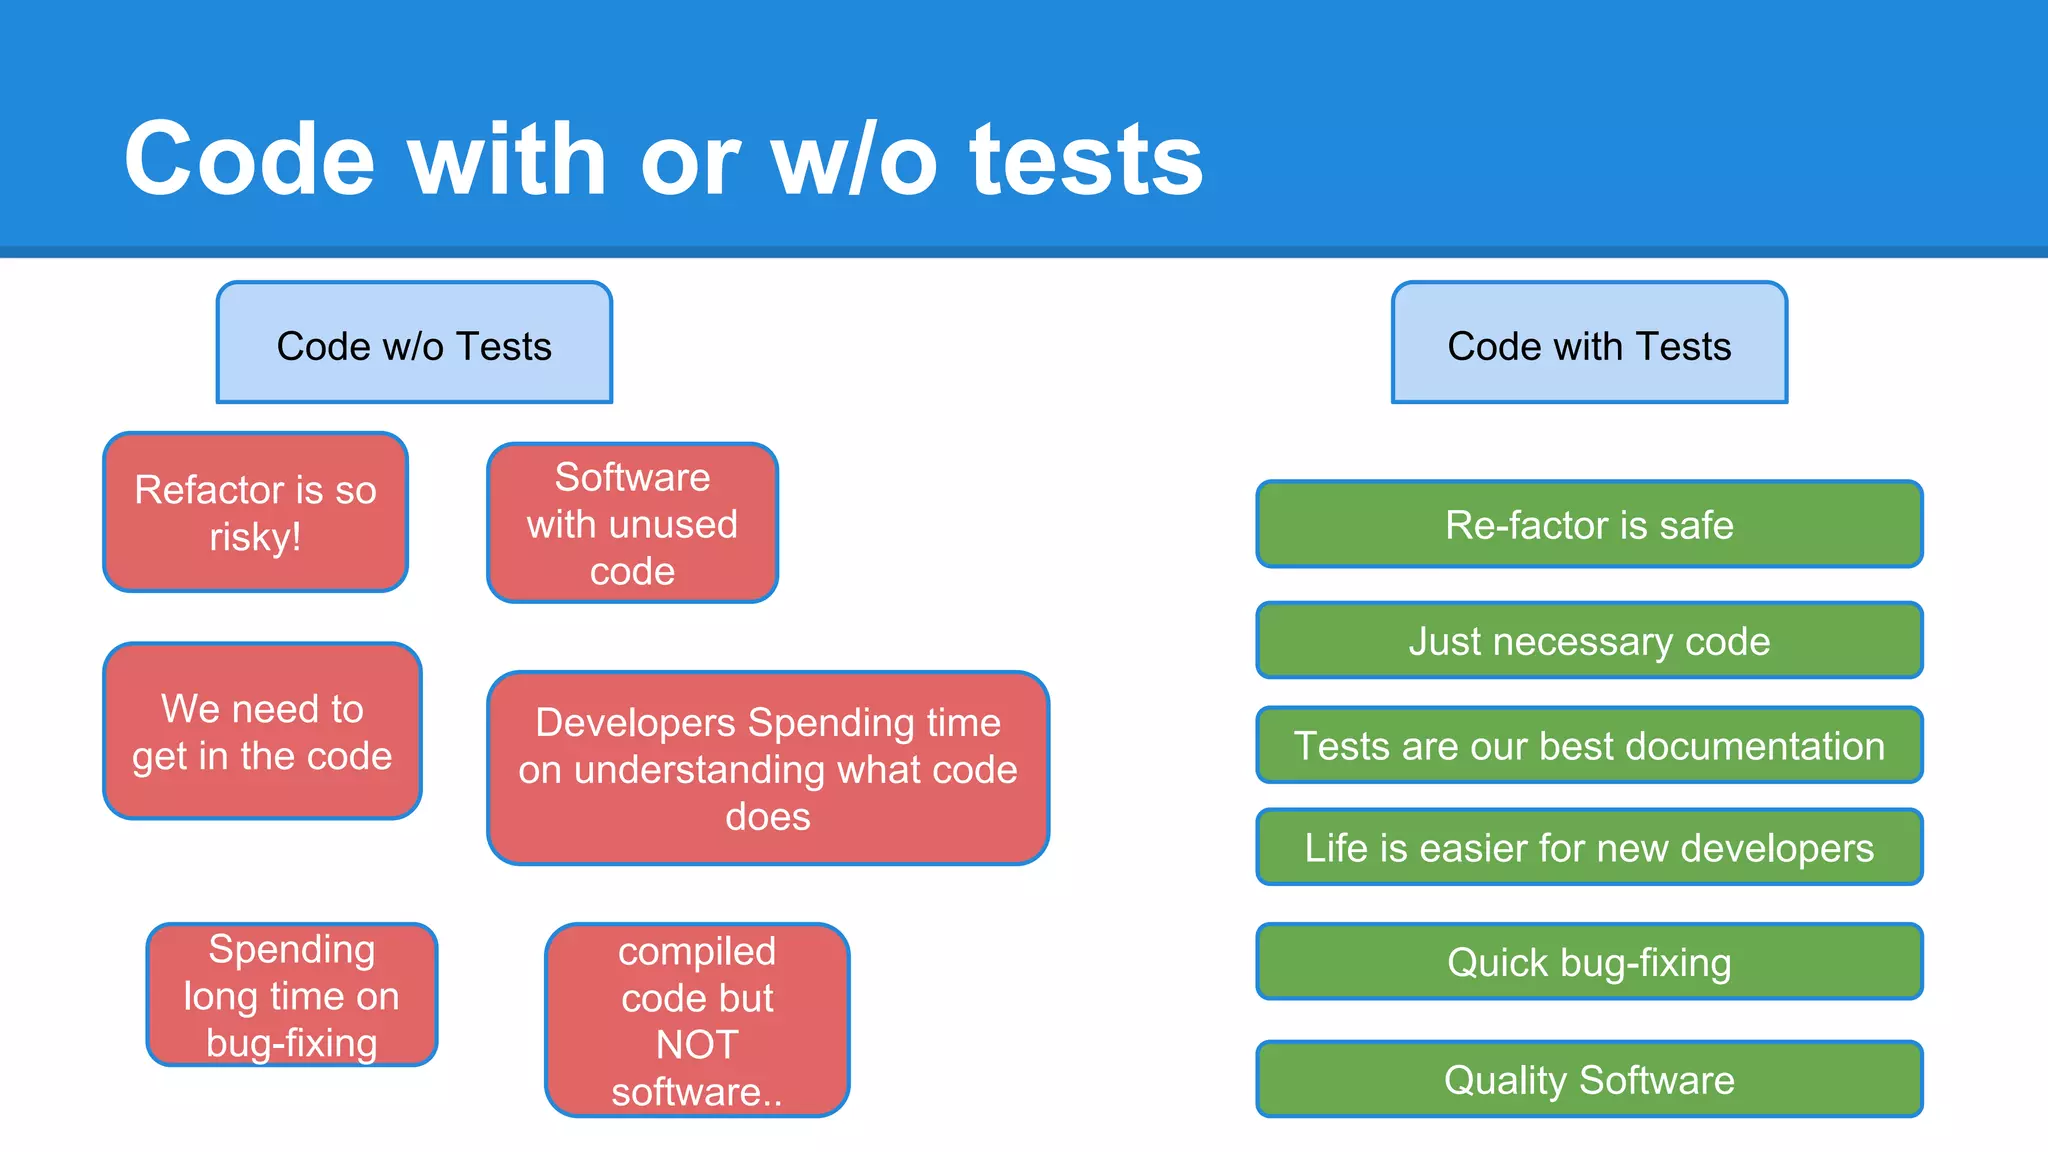
Task: Click 'Tests are our best documentation' bar
Action: coord(1589,746)
